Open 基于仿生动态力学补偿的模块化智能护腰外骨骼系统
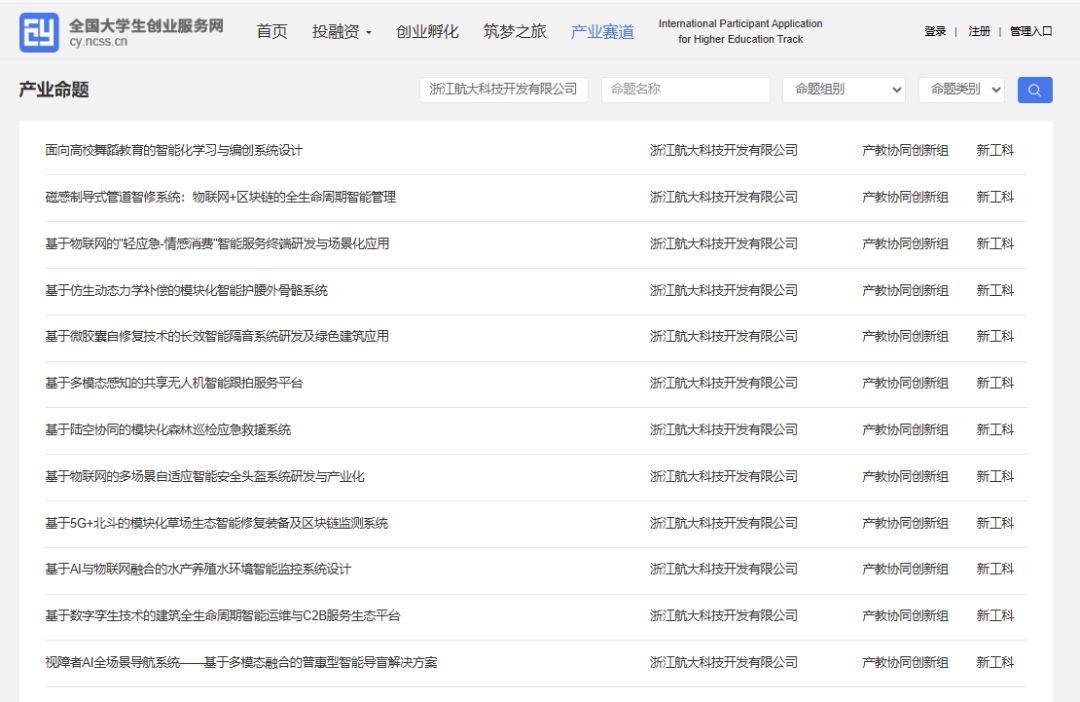The height and width of the screenshot is (702, 1080). tap(186, 291)
